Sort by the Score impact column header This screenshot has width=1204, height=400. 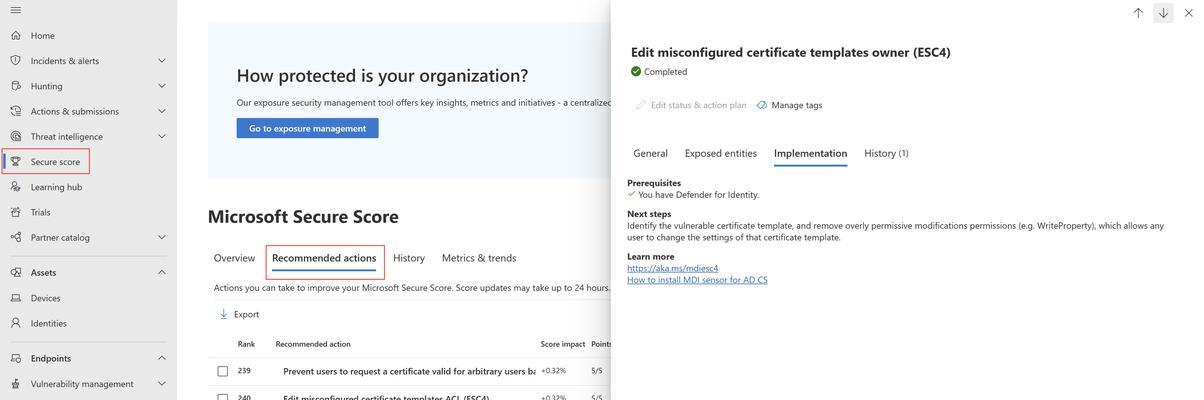click(563, 344)
